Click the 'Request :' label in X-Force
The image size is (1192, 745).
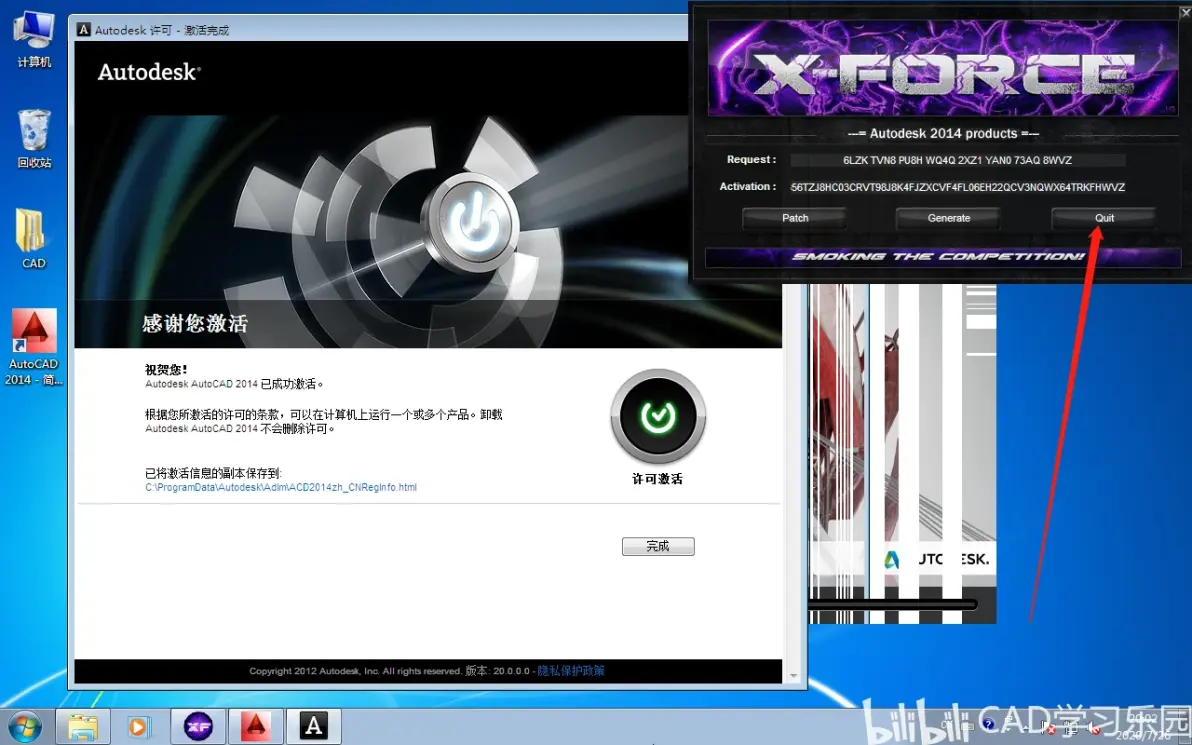coord(751,160)
